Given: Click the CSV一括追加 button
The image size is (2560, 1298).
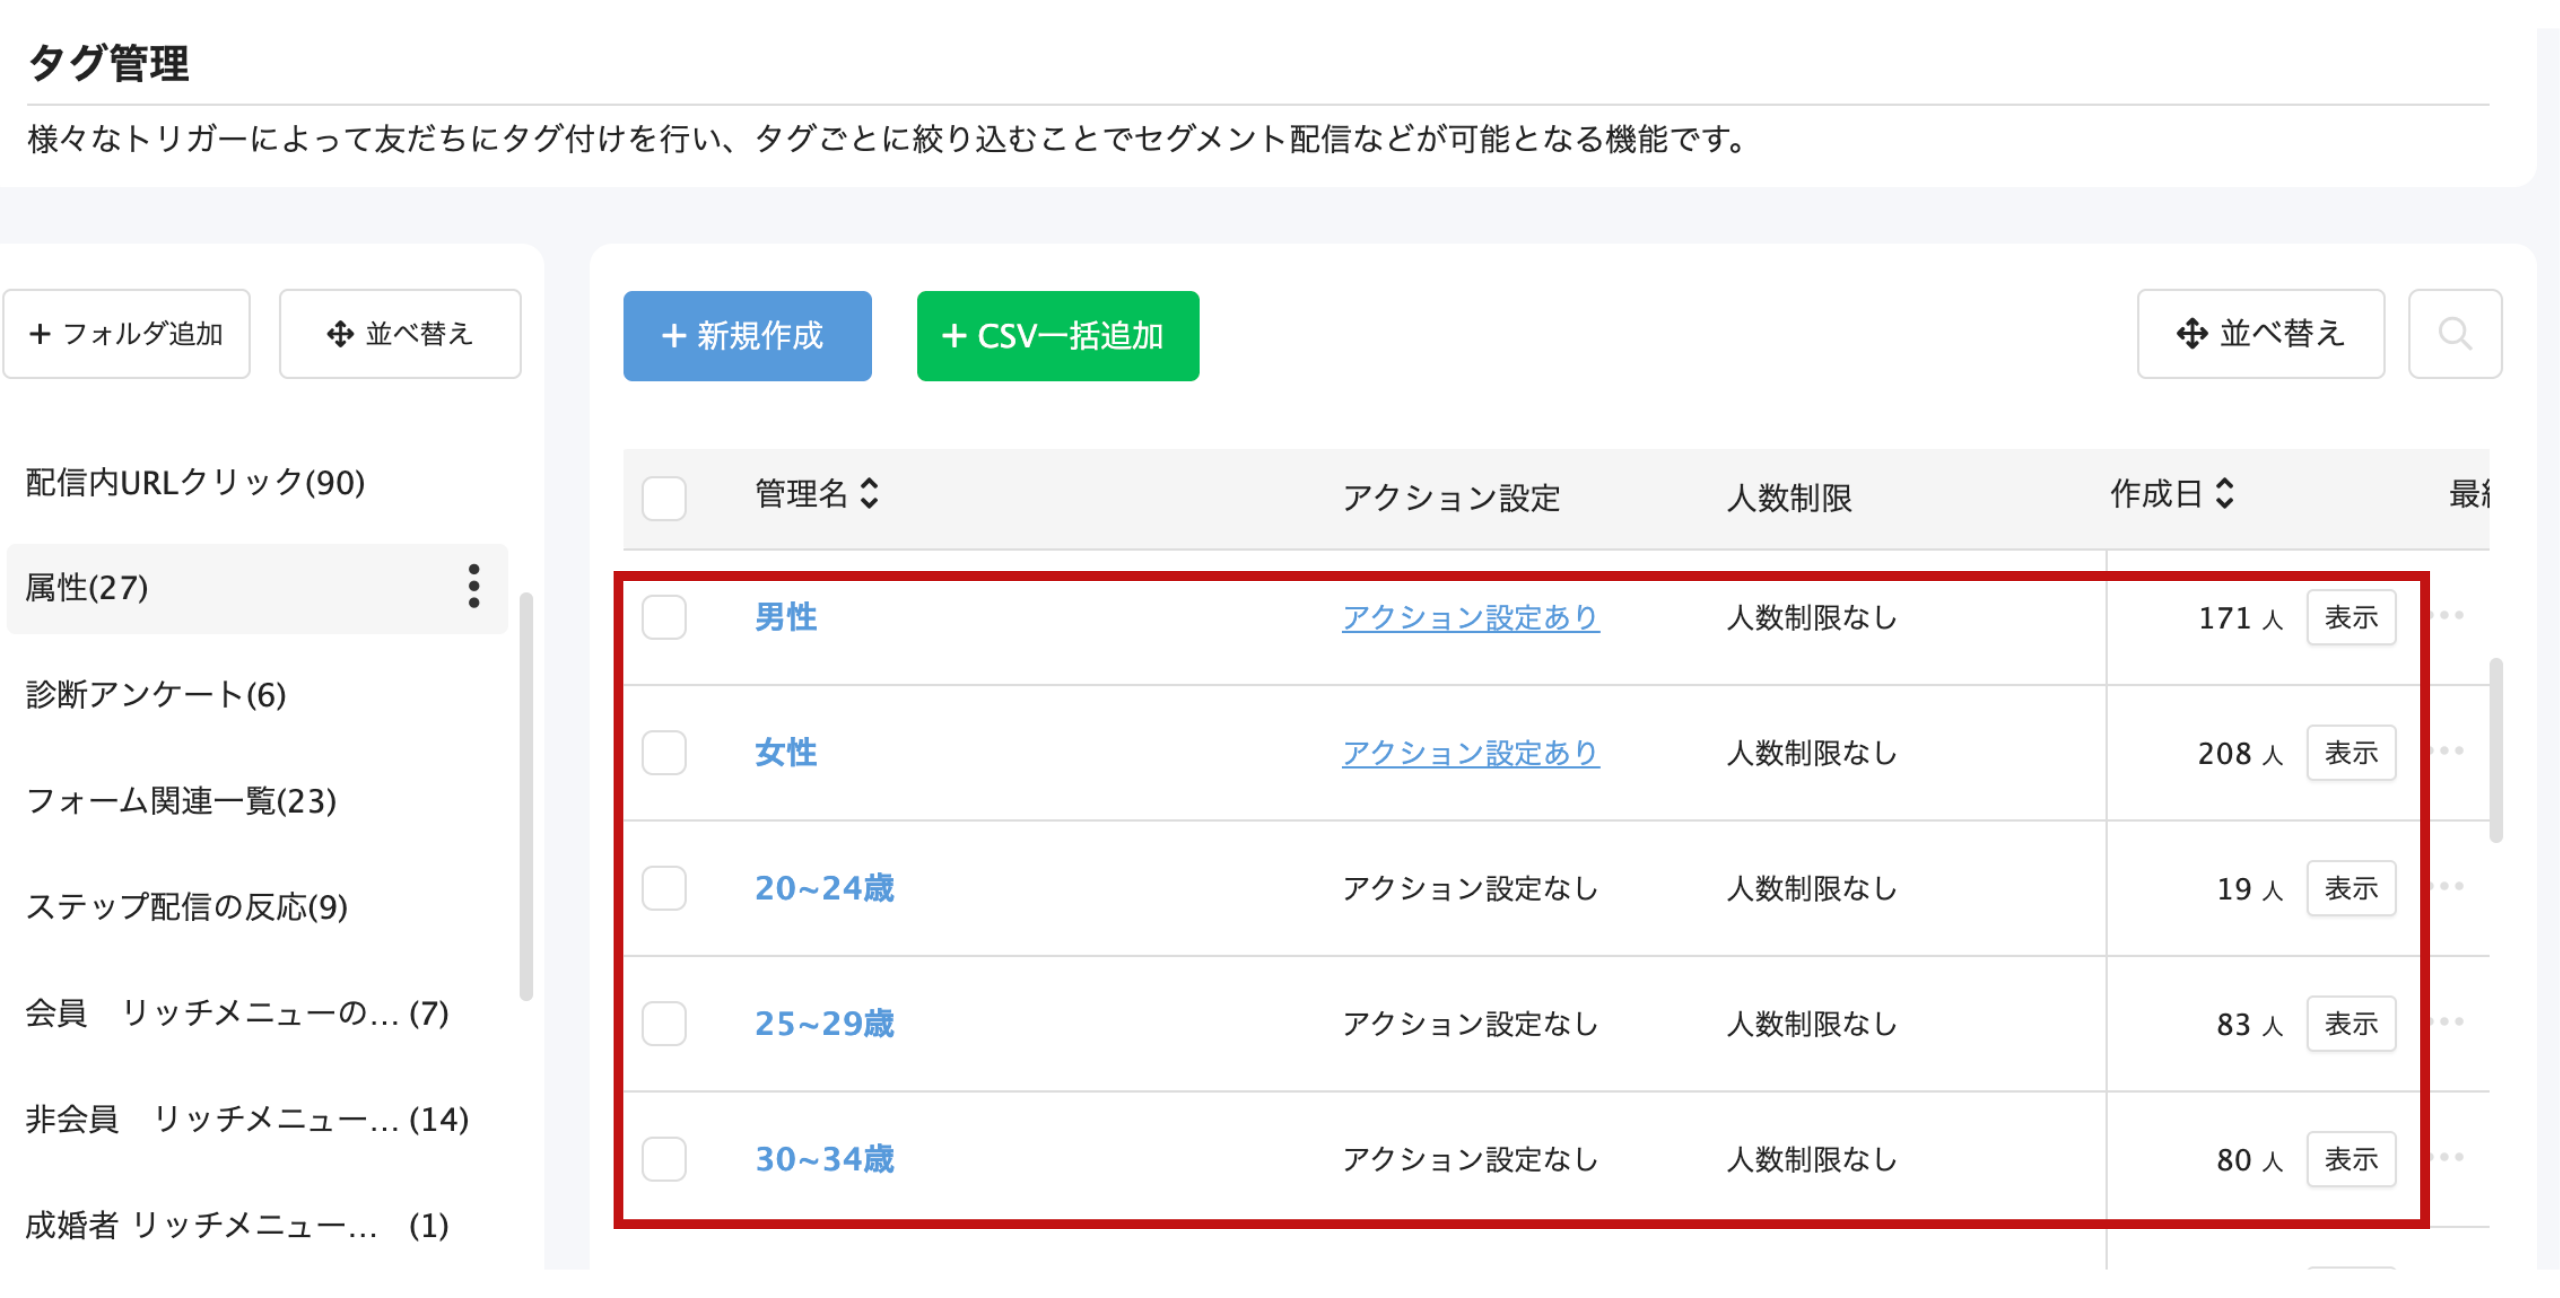Looking at the screenshot, I should (x=1058, y=336).
